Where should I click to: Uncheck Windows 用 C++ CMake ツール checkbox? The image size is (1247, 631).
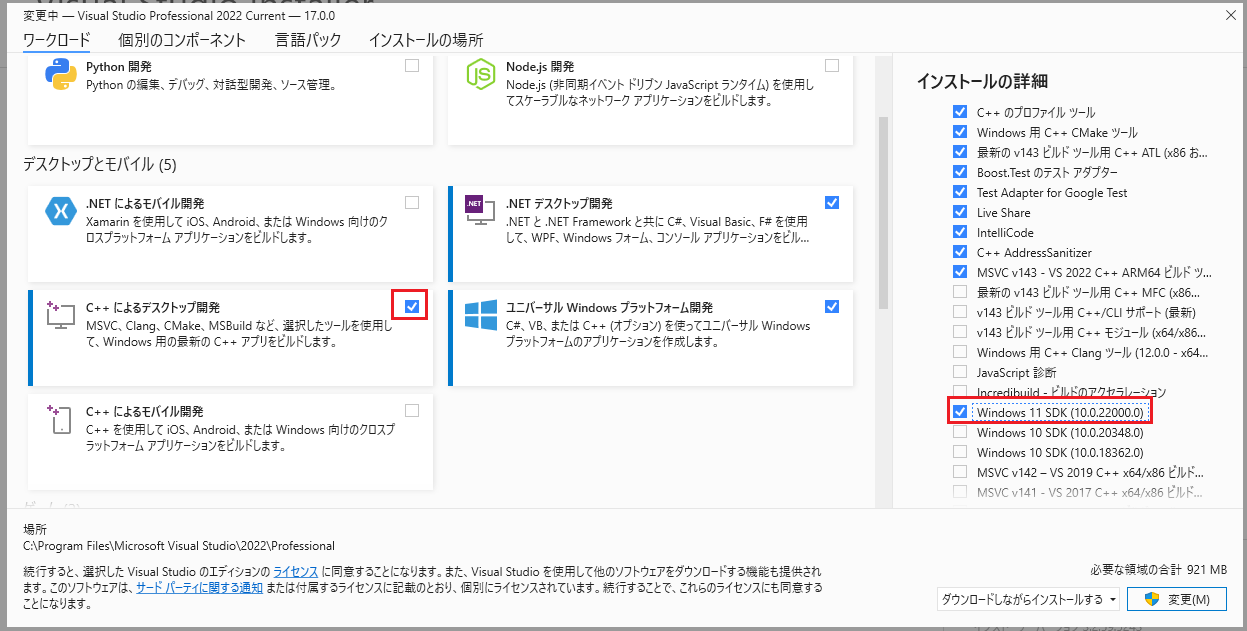point(960,132)
